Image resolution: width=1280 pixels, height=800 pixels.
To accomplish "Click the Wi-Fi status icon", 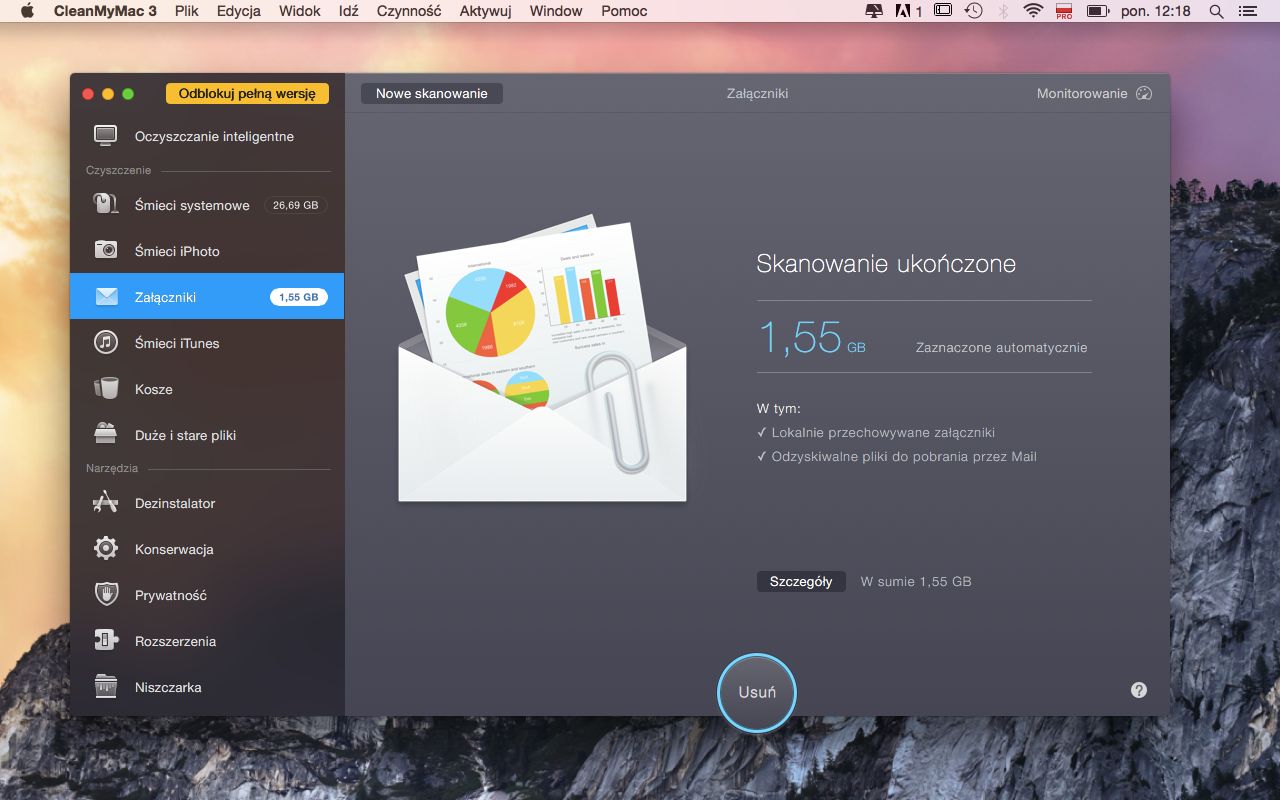I will pyautogui.click(x=1033, y=11).
